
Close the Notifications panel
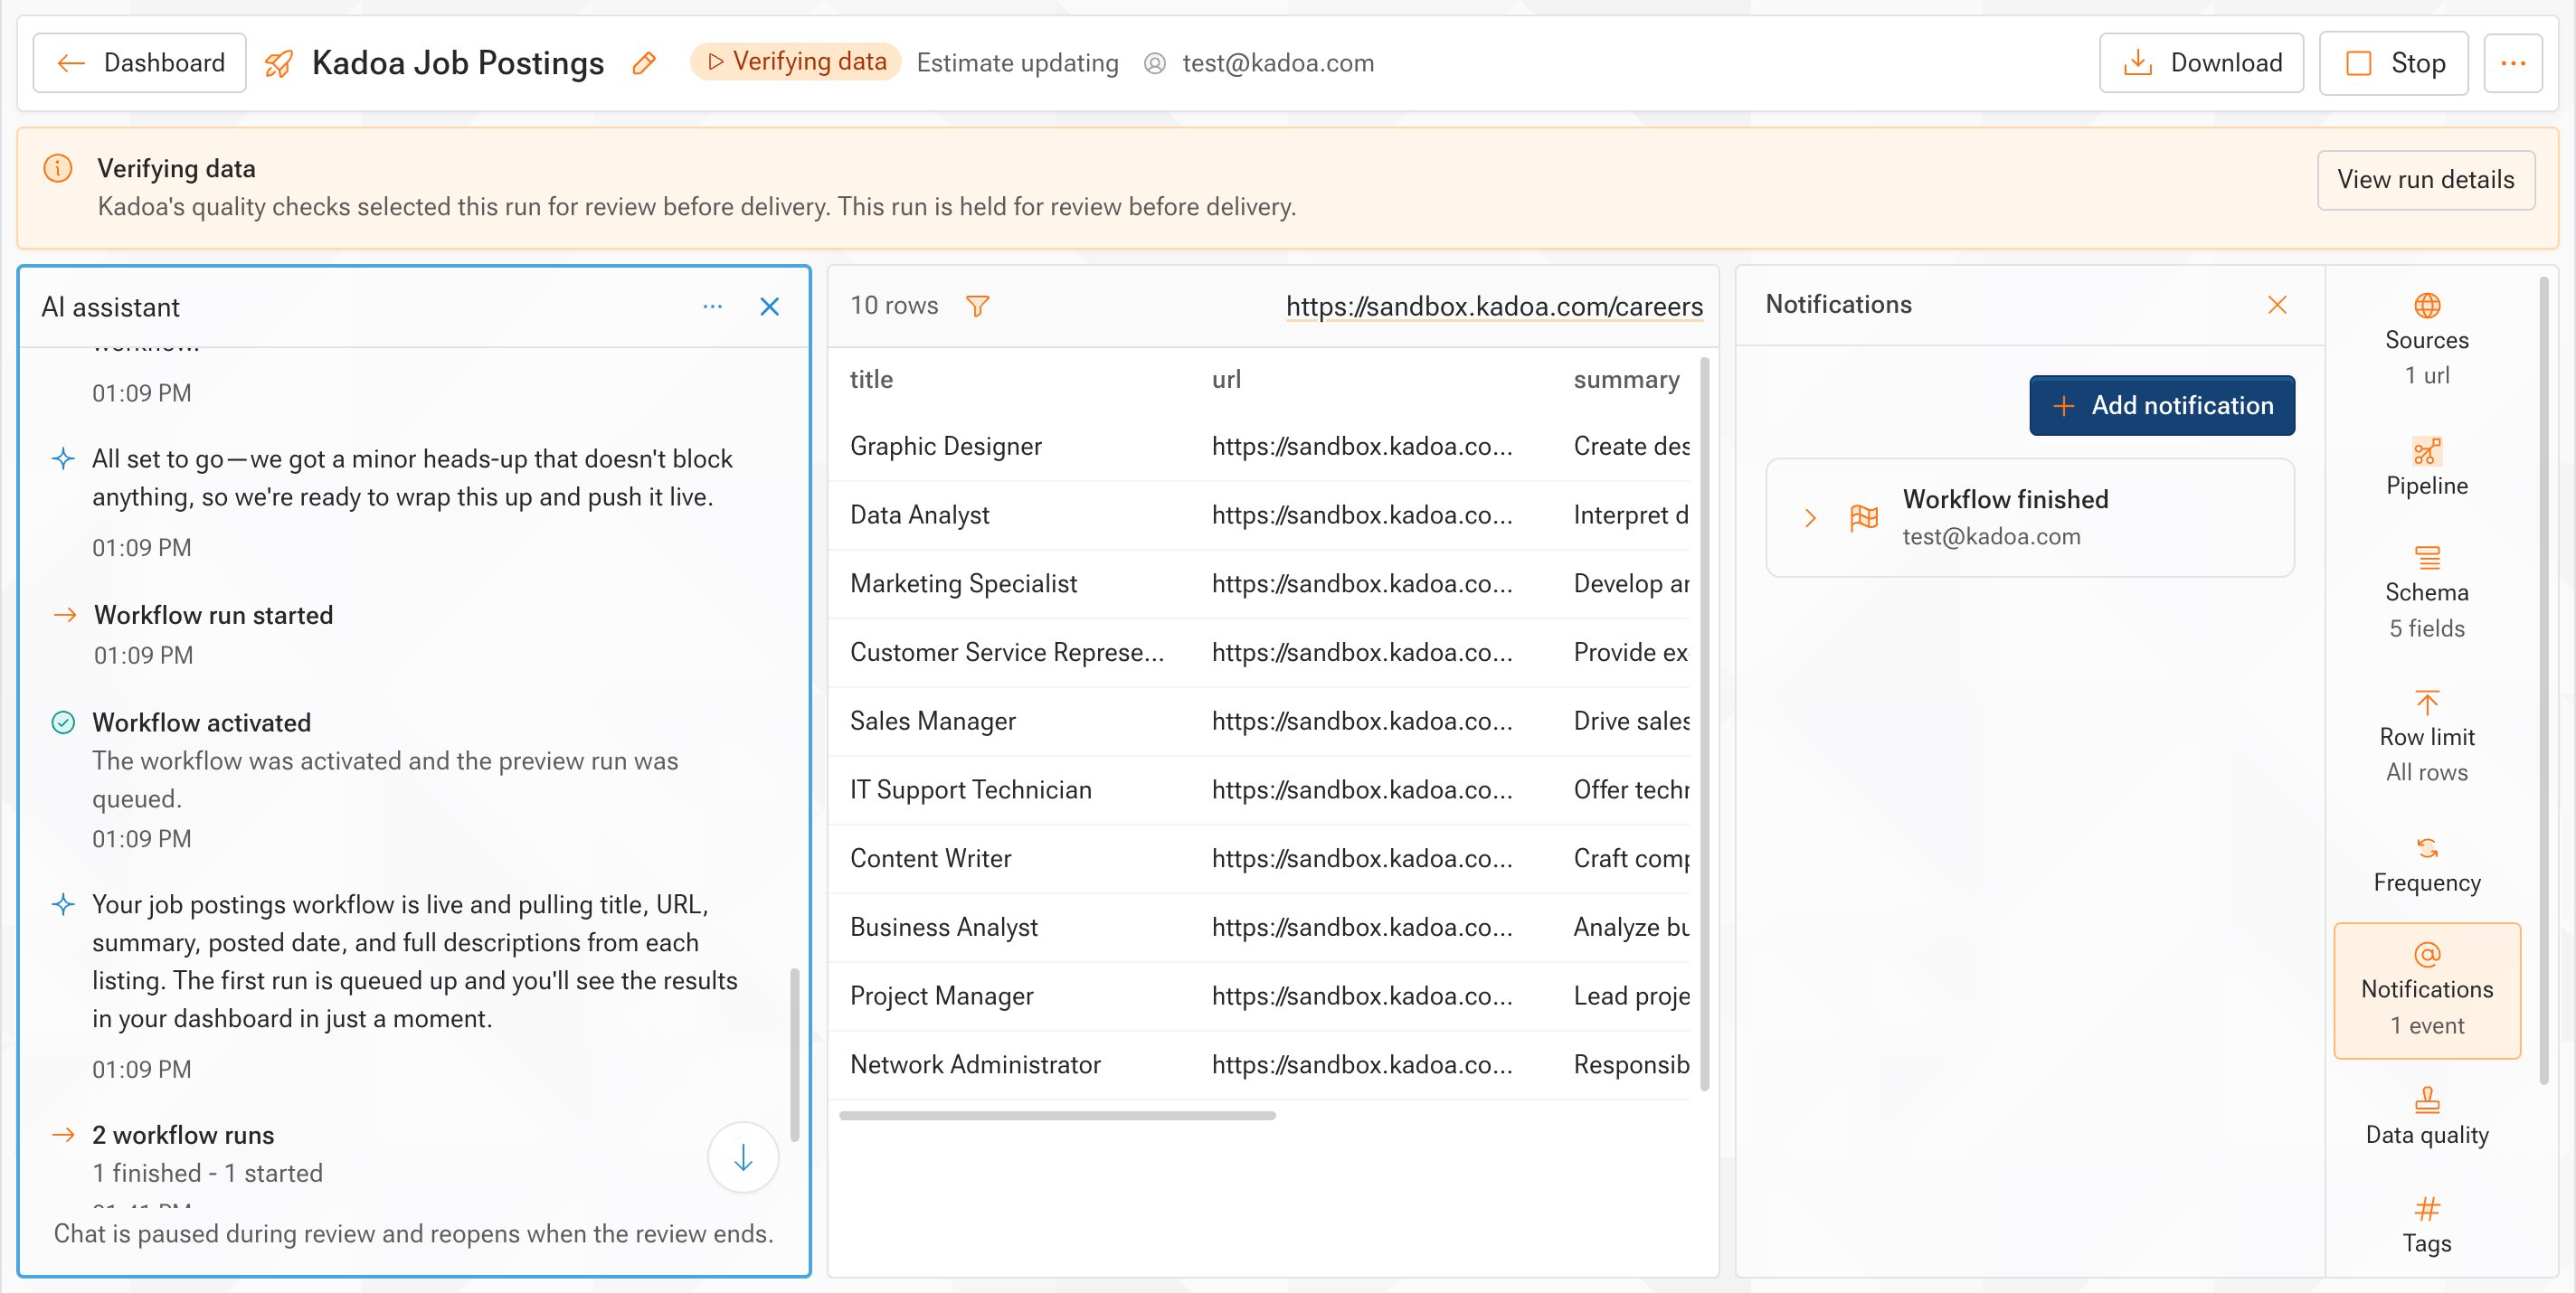[2277, 305]
